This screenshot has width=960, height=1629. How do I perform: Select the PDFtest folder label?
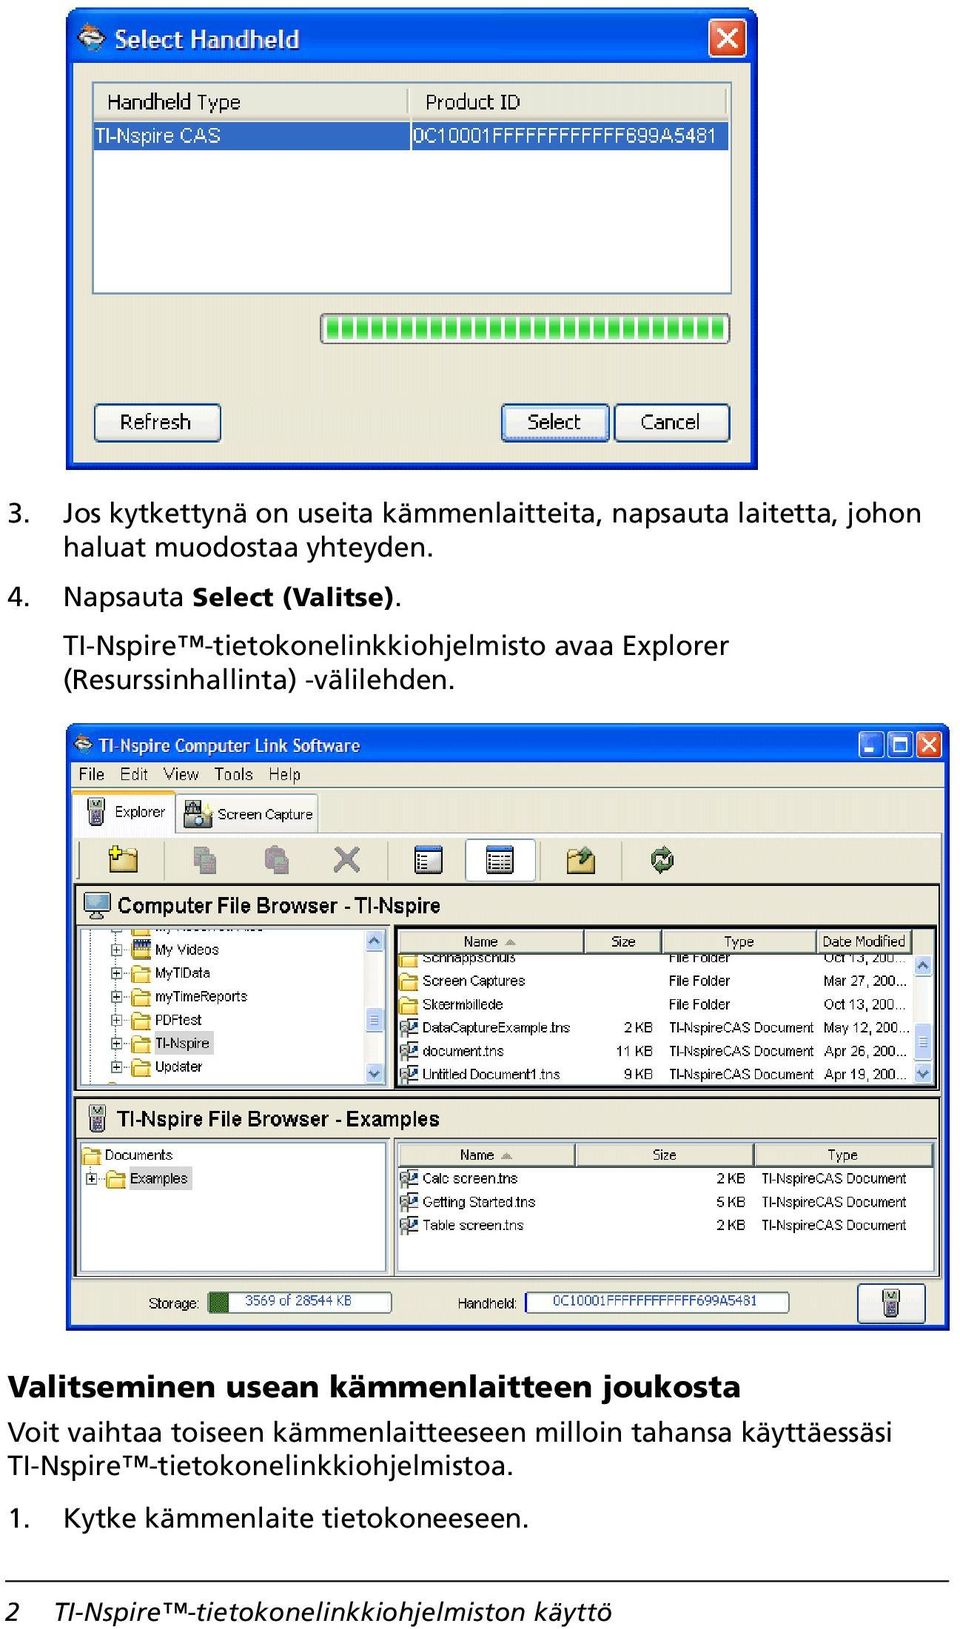click(x=178, y=1020)
